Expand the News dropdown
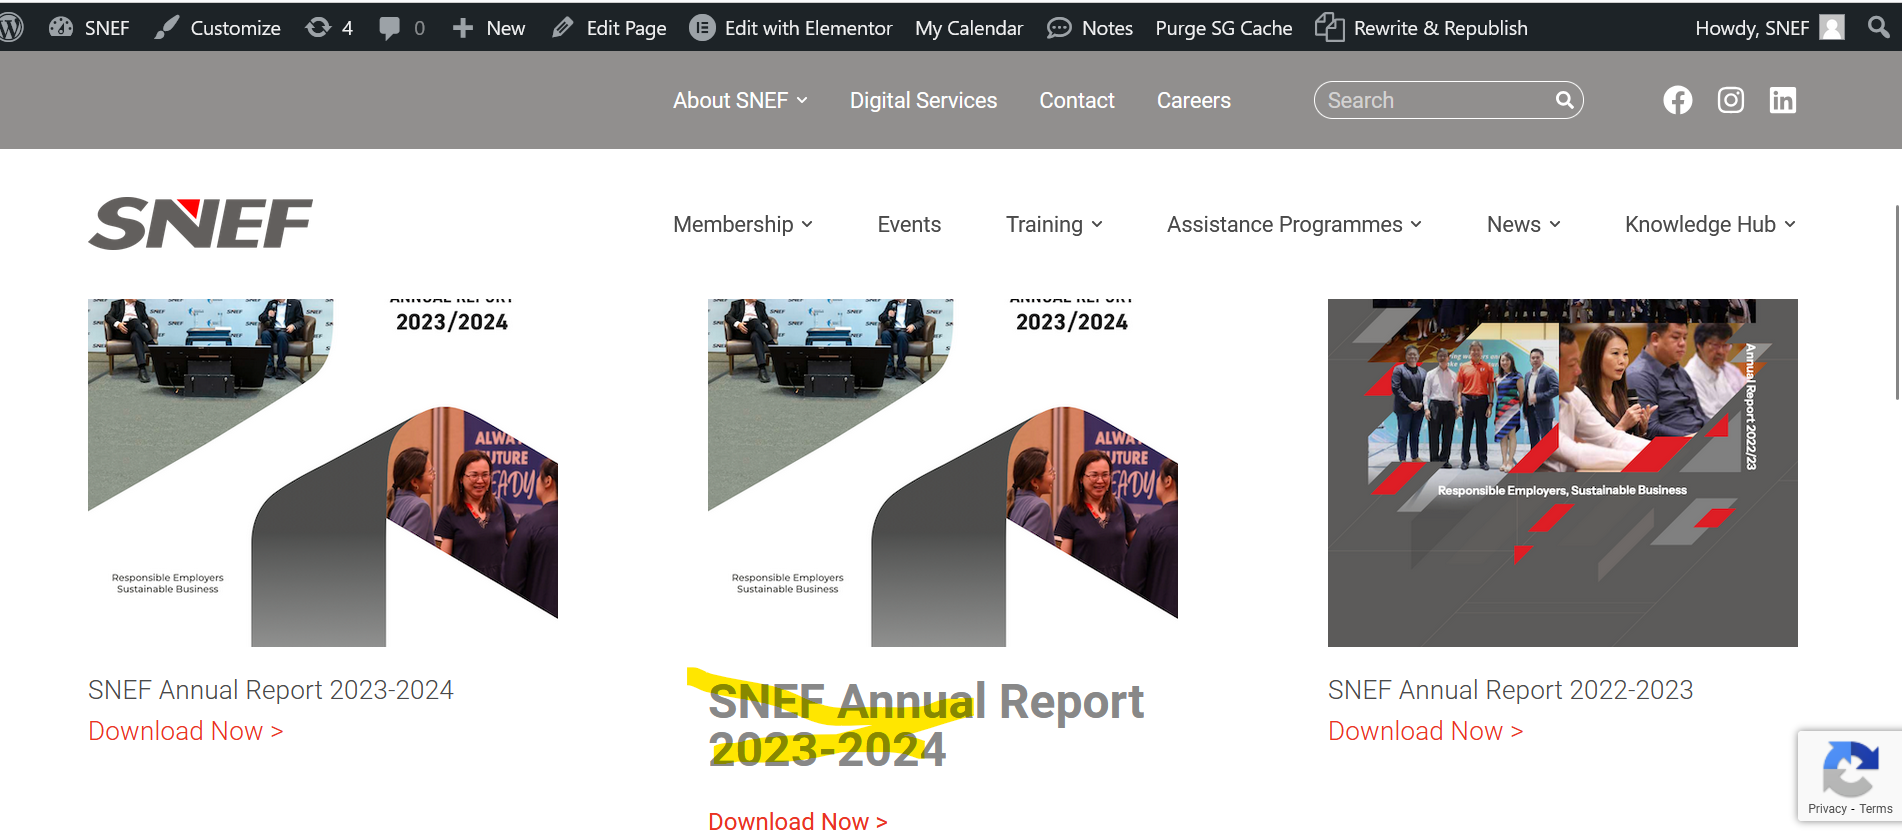This screenshot has height=838, width=1902. [1523, 224]
